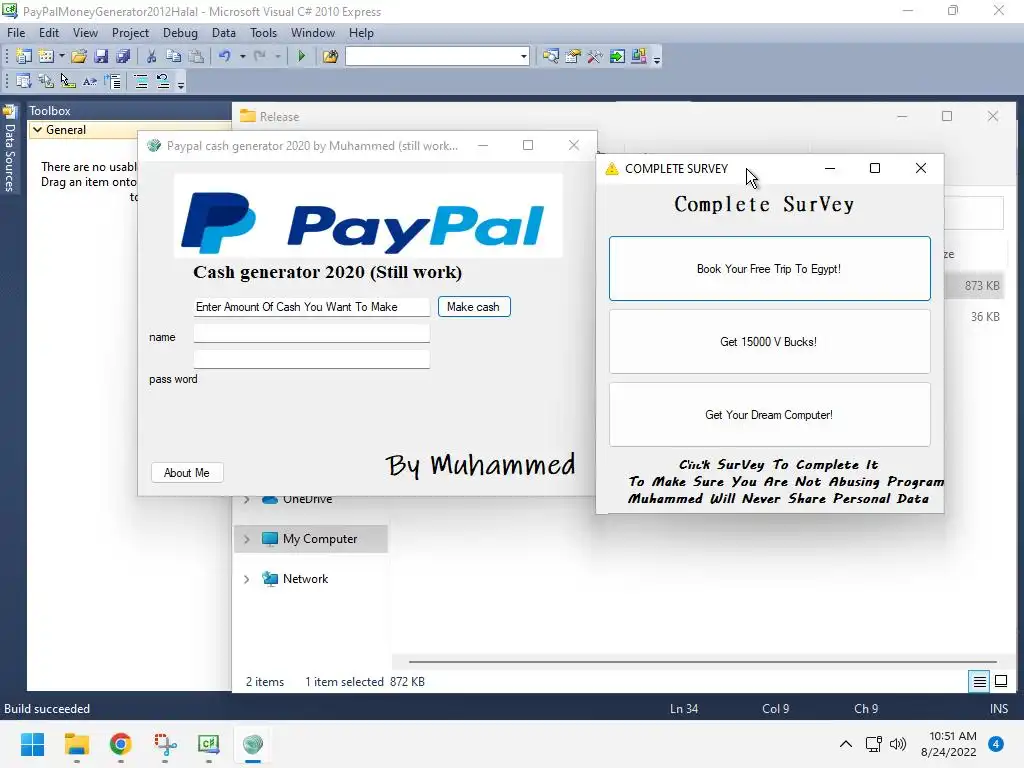Screen dimensions: 1024x768
Task: Open the Tools menu
Action: click(x=263, y=33)
